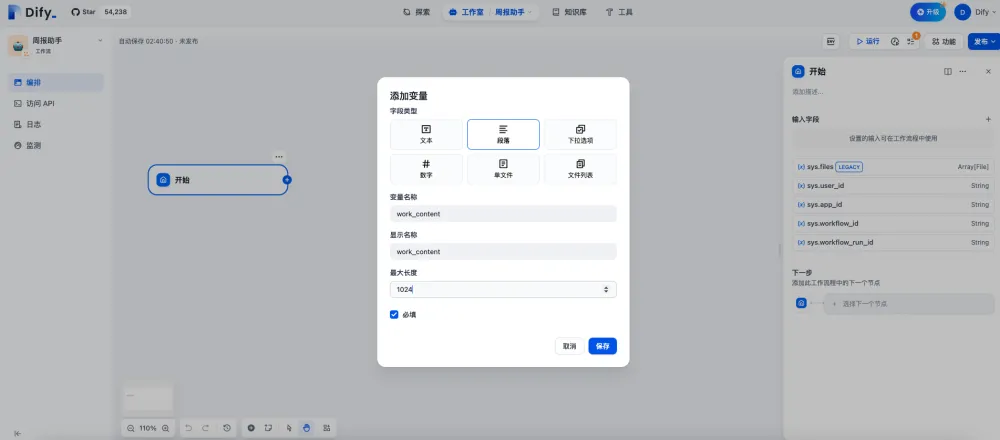Viewport: 1000px width, 440px height.
Task: Click the add note icon
Action: (268, 428)
